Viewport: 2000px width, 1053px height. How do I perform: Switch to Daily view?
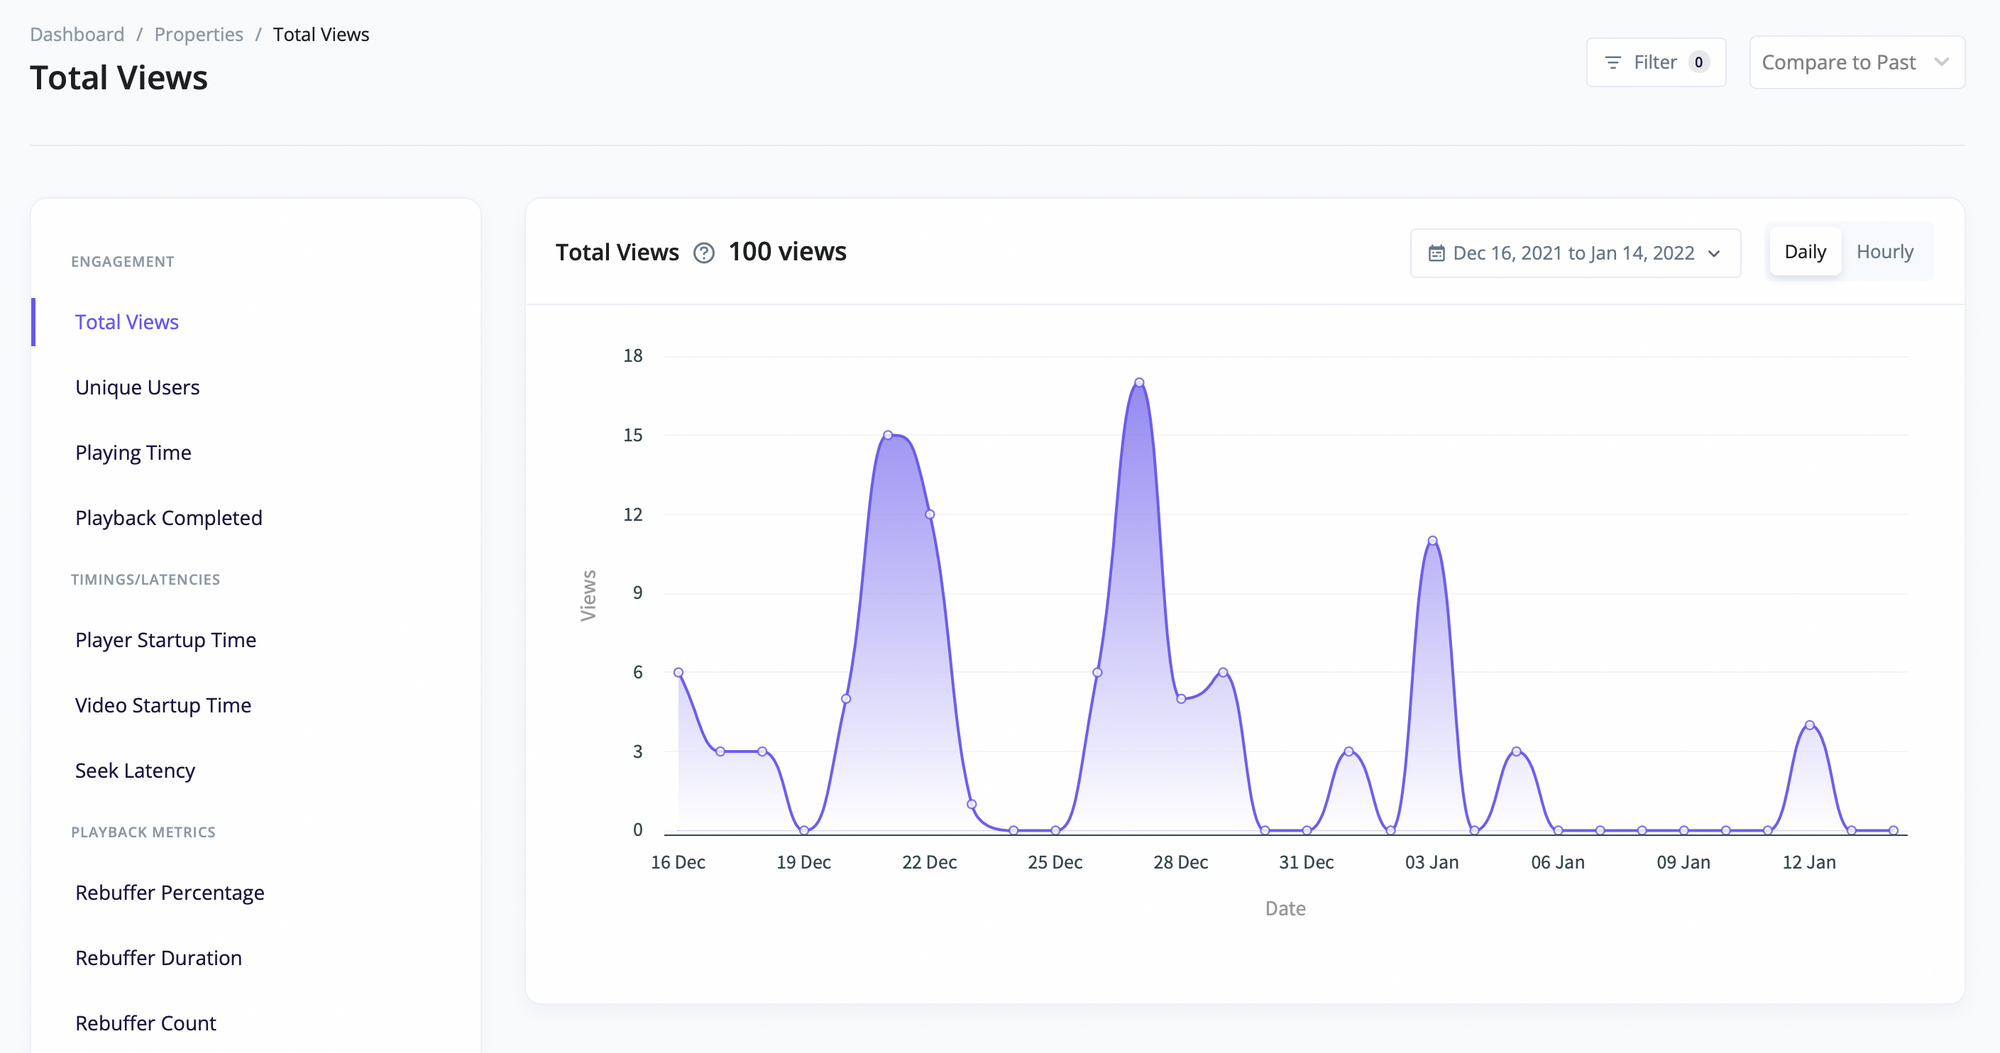1805,252
